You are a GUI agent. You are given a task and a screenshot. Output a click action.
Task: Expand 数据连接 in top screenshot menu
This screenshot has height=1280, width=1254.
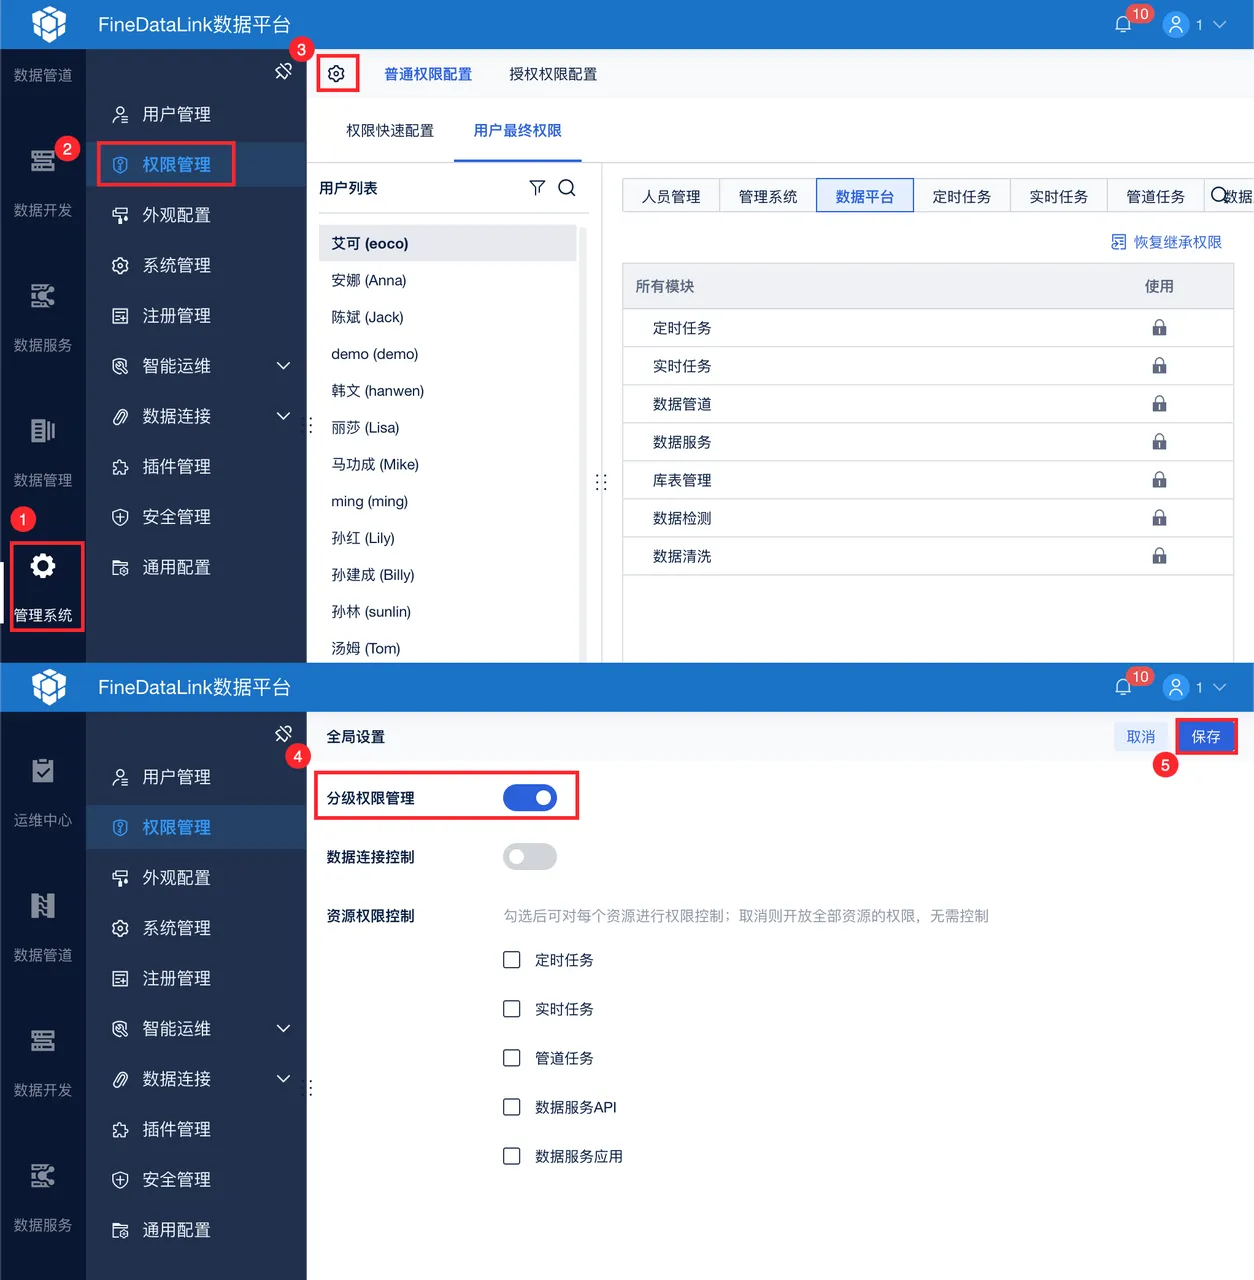(x=283, y=416)
